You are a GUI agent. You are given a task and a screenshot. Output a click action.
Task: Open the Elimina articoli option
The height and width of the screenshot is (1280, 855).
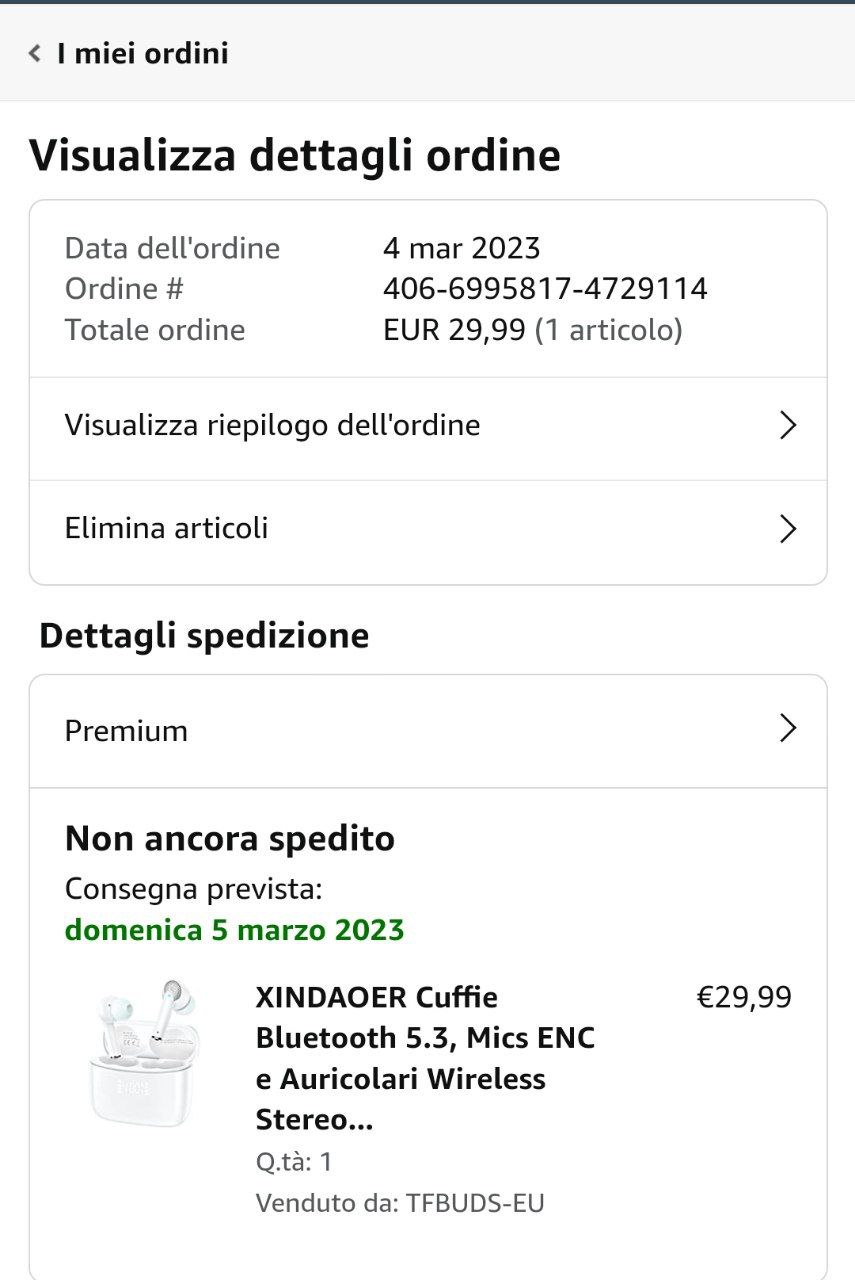(x=166, y=528)
